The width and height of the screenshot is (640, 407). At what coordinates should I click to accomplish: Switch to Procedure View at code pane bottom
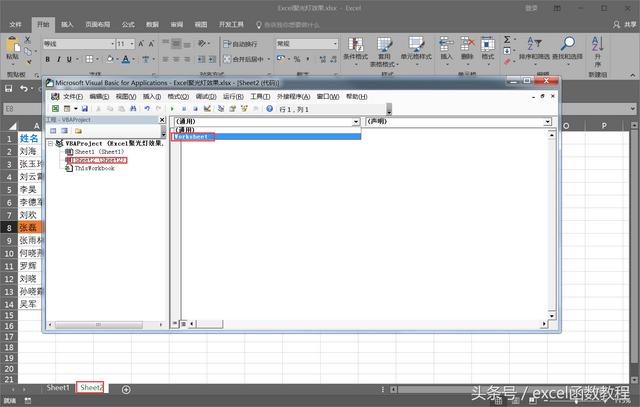[x=175, y=324]
